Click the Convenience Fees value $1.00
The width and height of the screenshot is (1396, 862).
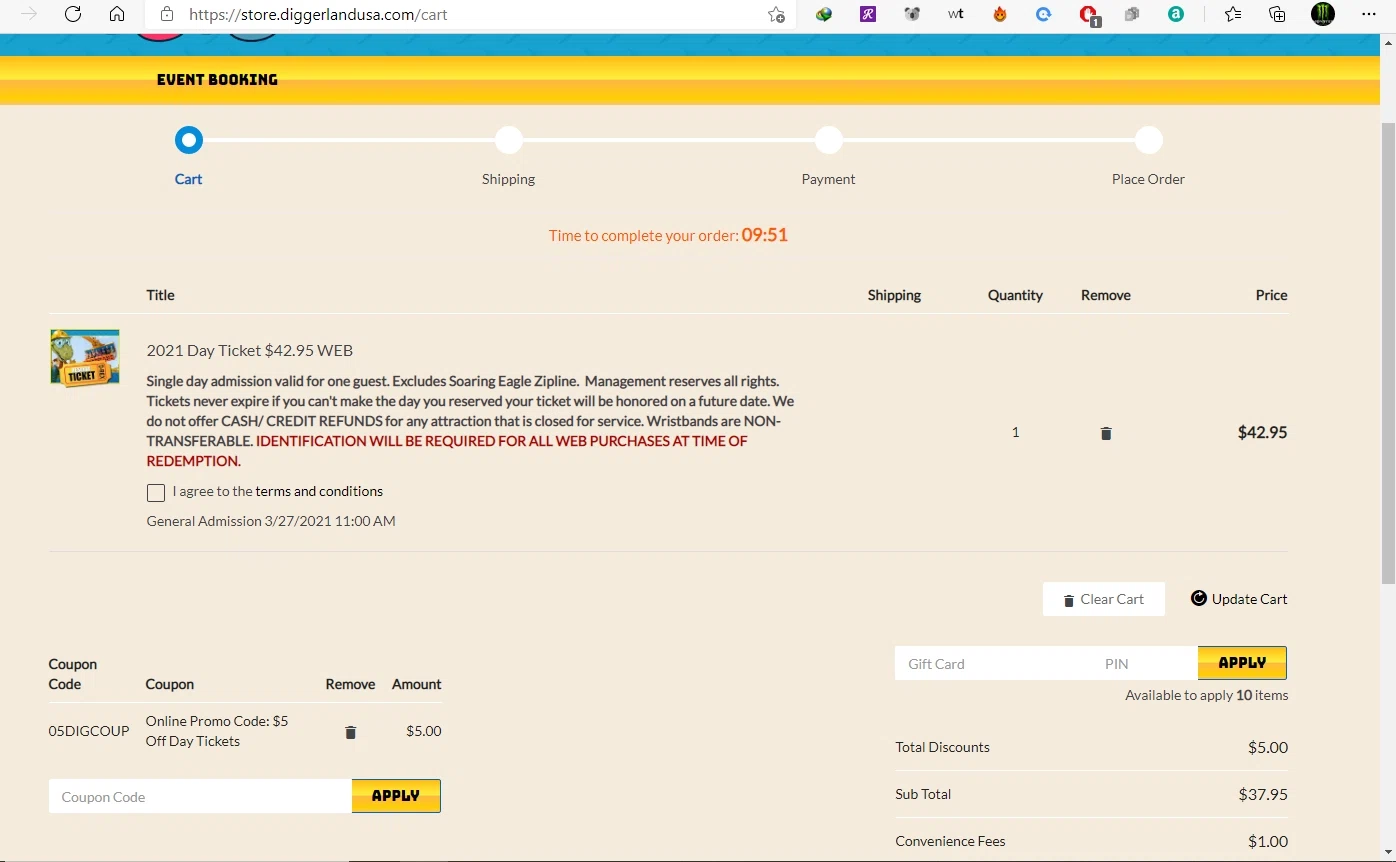1268,842
